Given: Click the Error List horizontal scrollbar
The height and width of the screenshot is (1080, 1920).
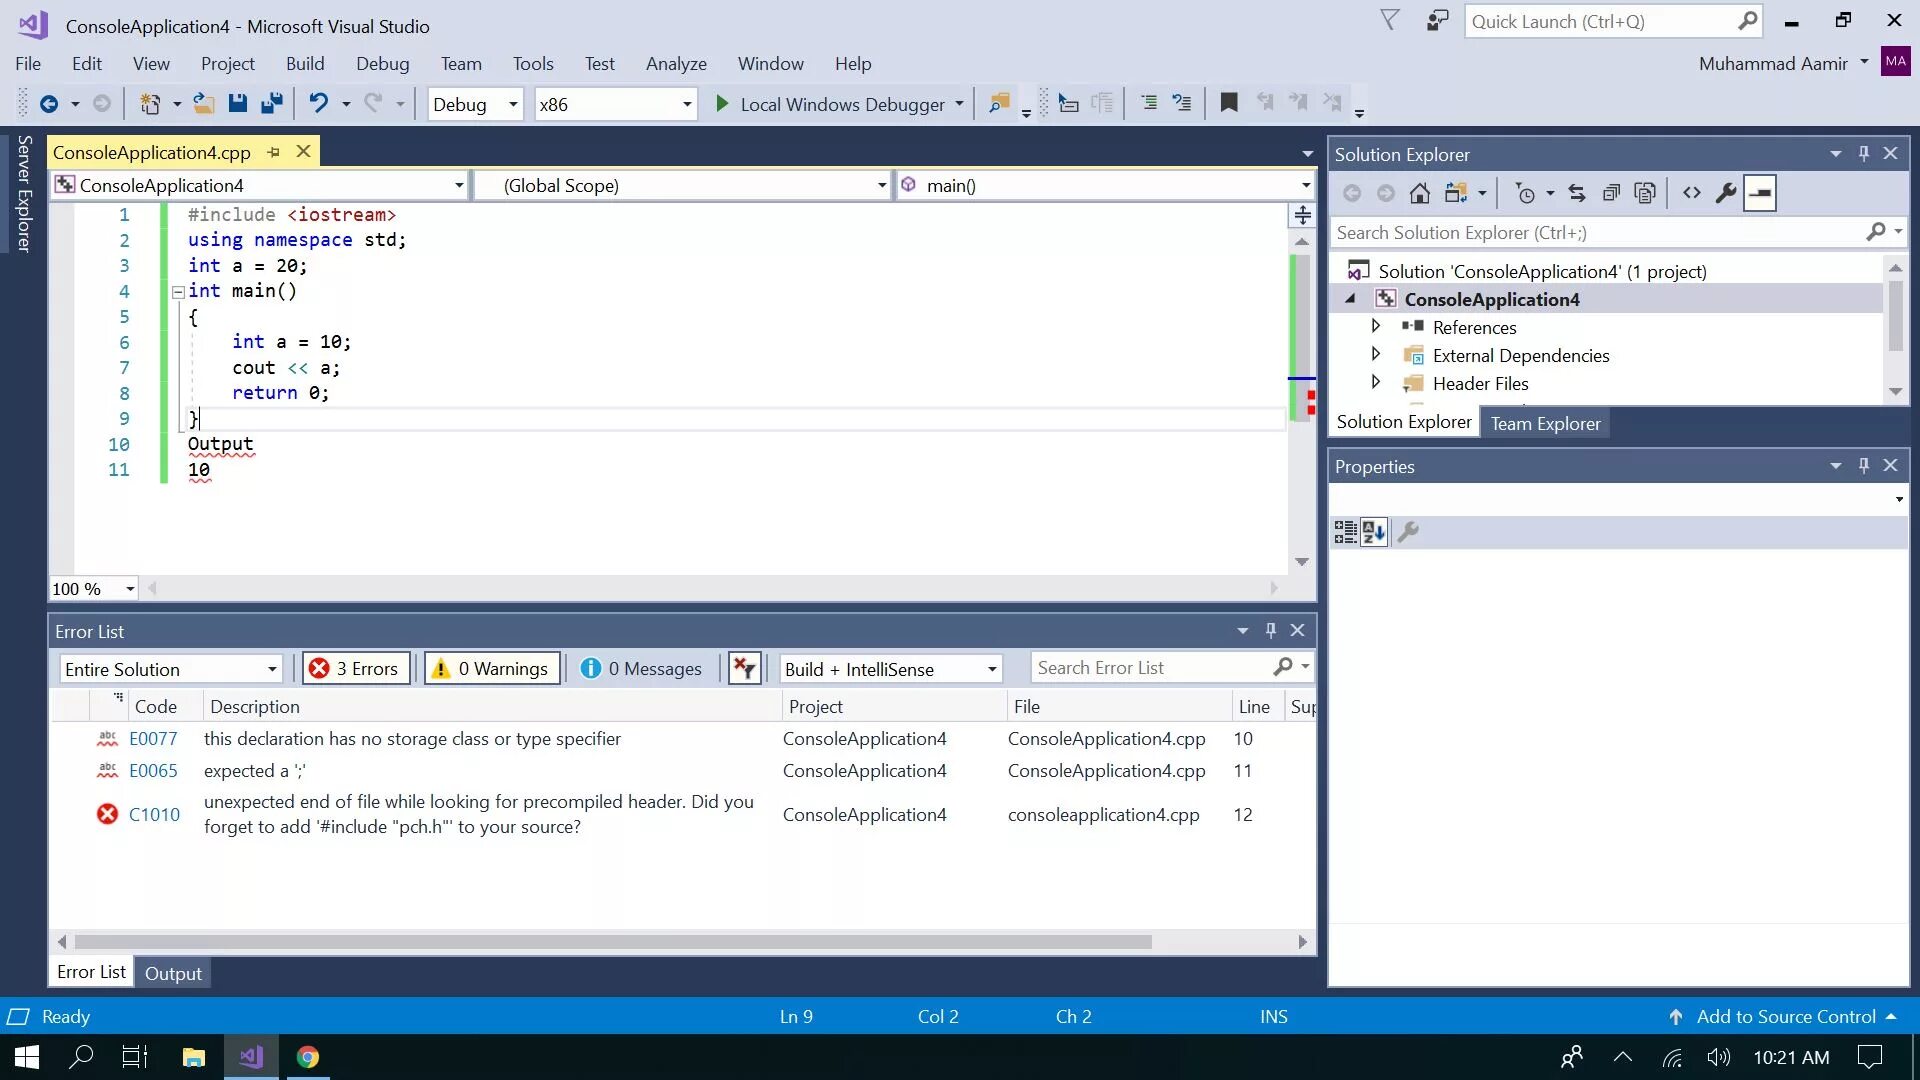Looking at the screenshot, I should pos(613,942).
